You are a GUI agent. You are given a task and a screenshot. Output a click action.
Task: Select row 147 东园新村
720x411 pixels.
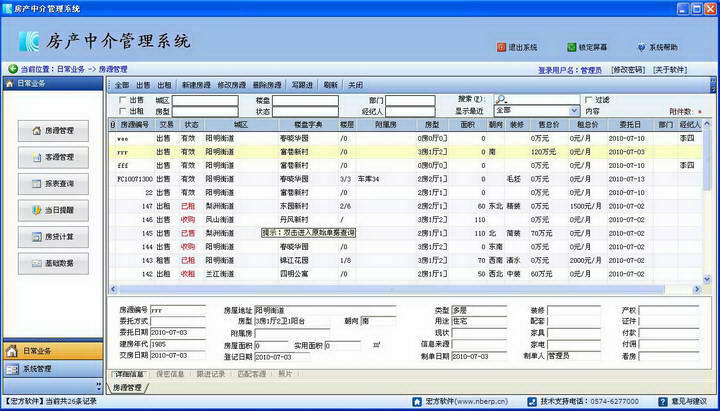click(x=405, y=206)
